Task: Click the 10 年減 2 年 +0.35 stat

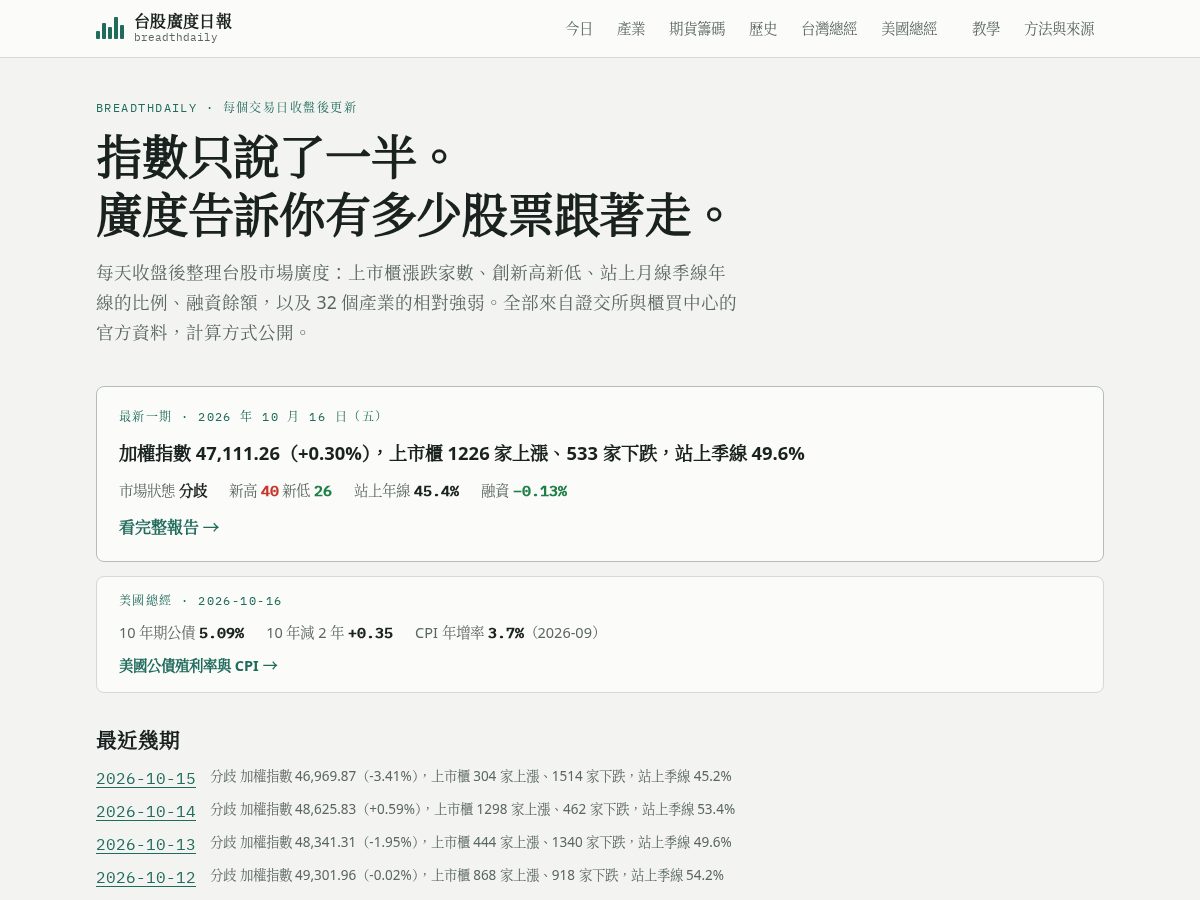Action: (329, 633)
